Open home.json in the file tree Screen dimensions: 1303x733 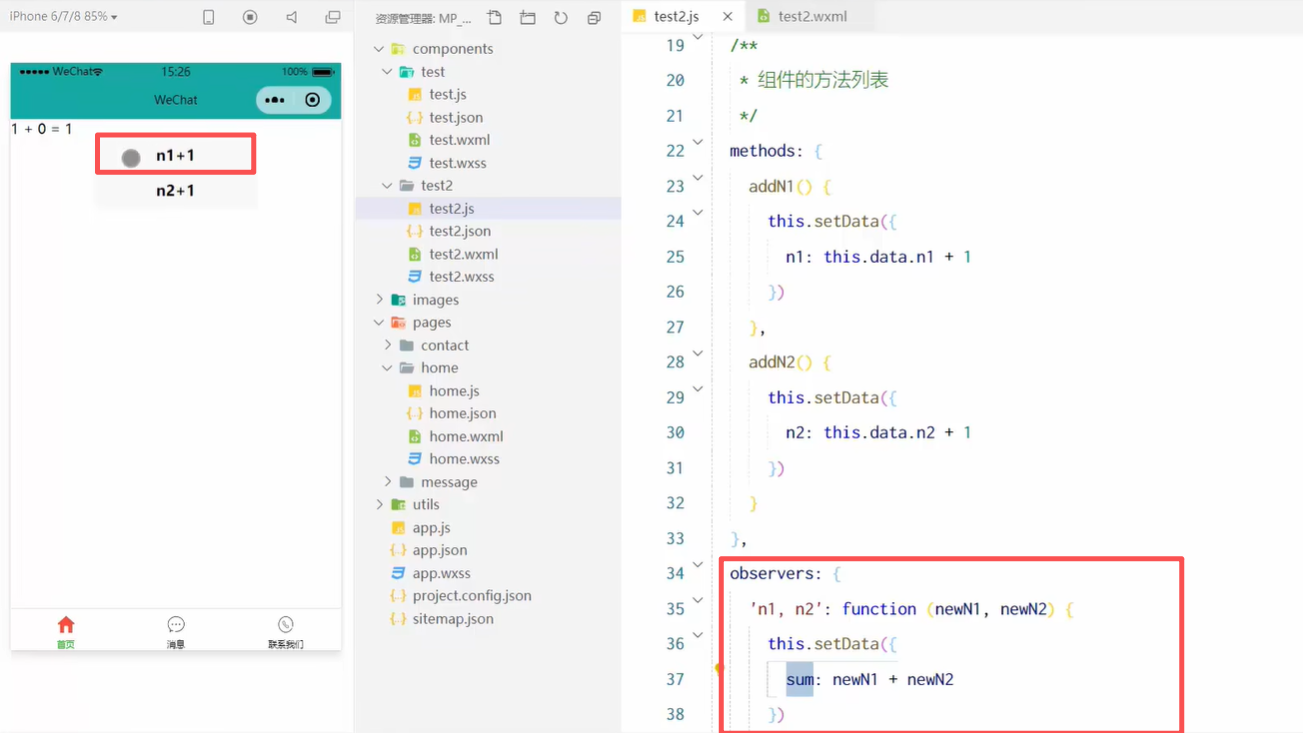tap(462, 413)
